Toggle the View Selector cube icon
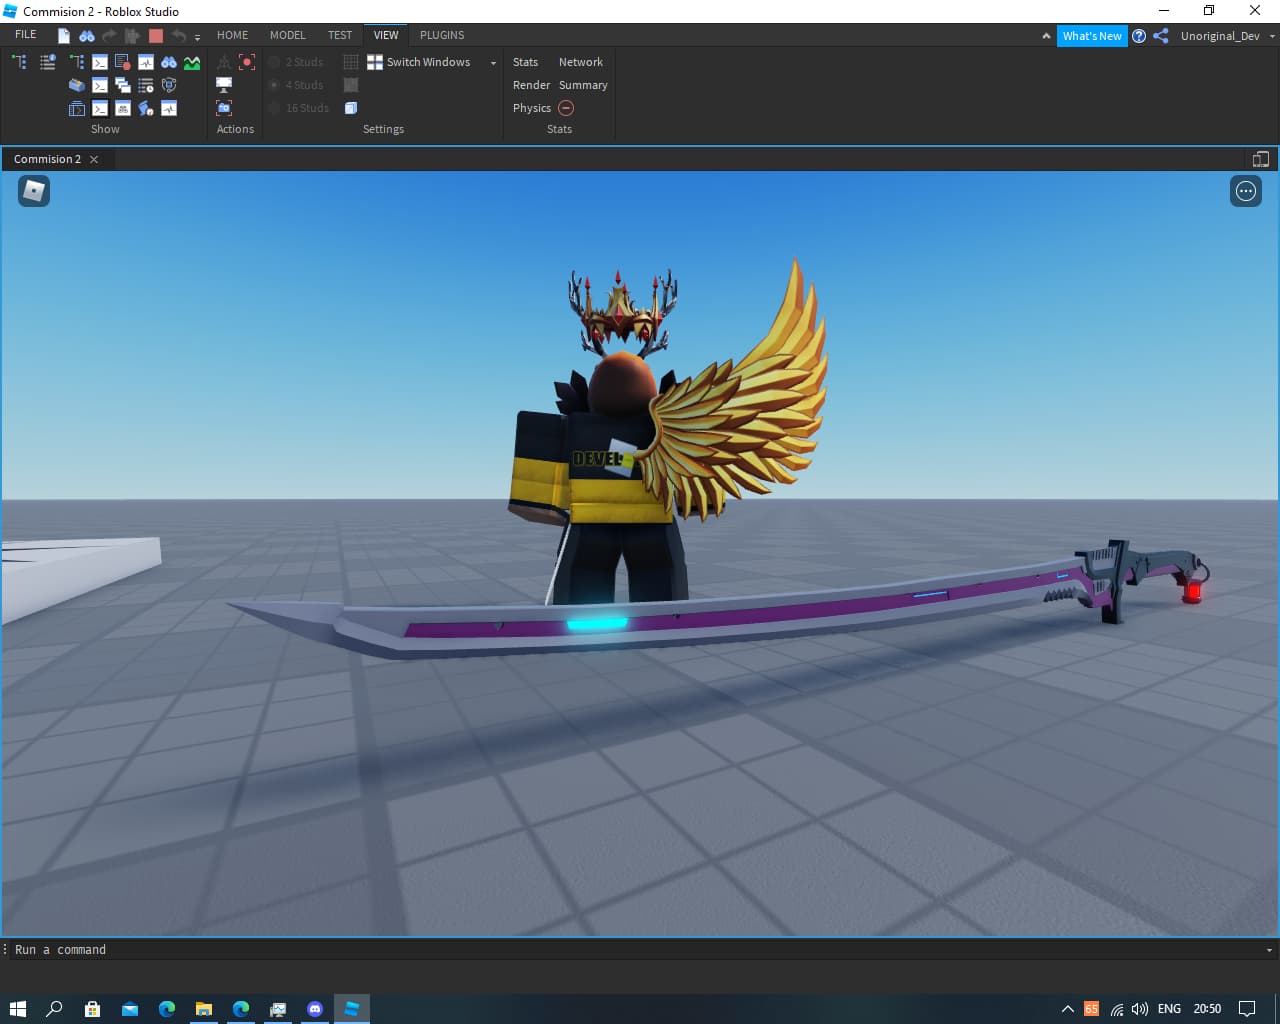The width and height of the screenshot is (1280, 1024). [351, 108]
